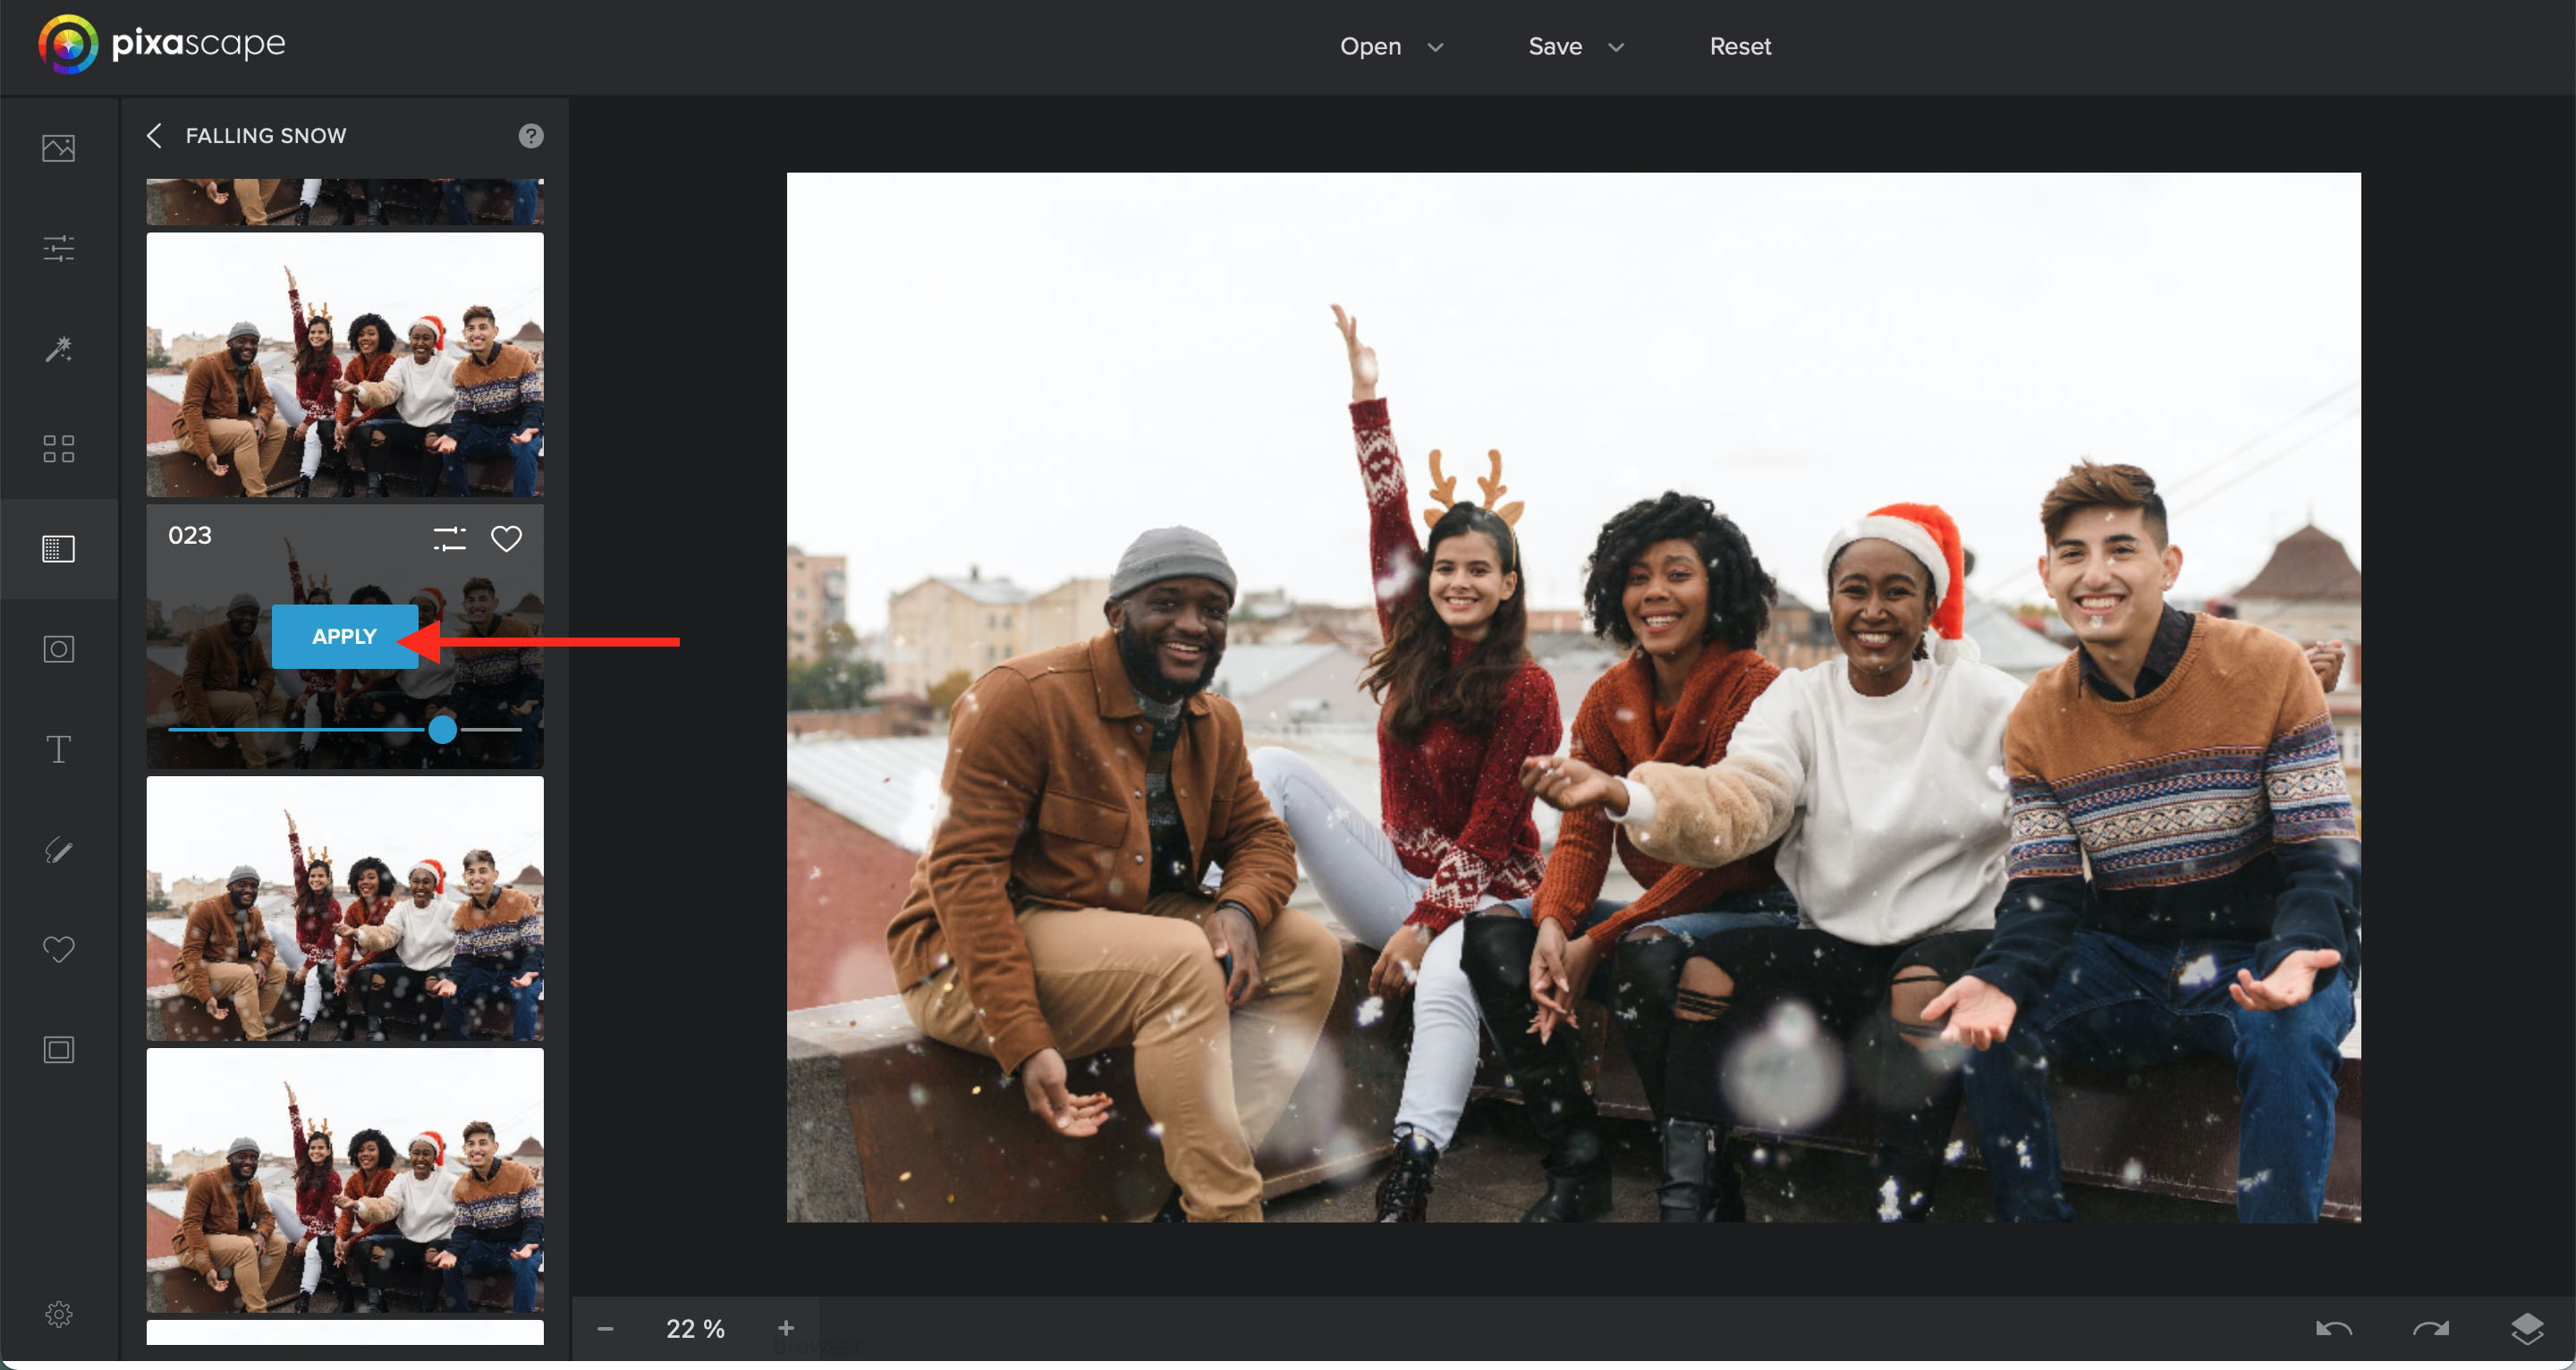
Task: Open the image tool in sidebar
Action: pos(58,148)
